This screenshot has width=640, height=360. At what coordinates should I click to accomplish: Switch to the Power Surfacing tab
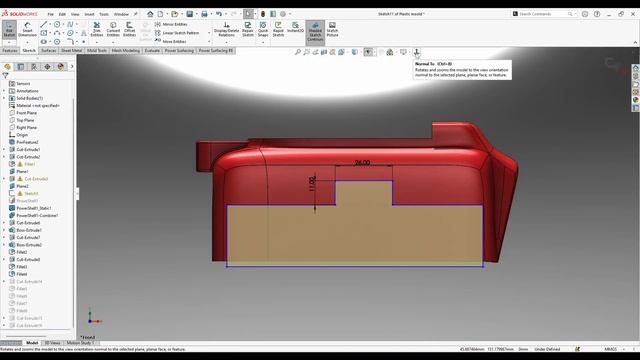179,51
